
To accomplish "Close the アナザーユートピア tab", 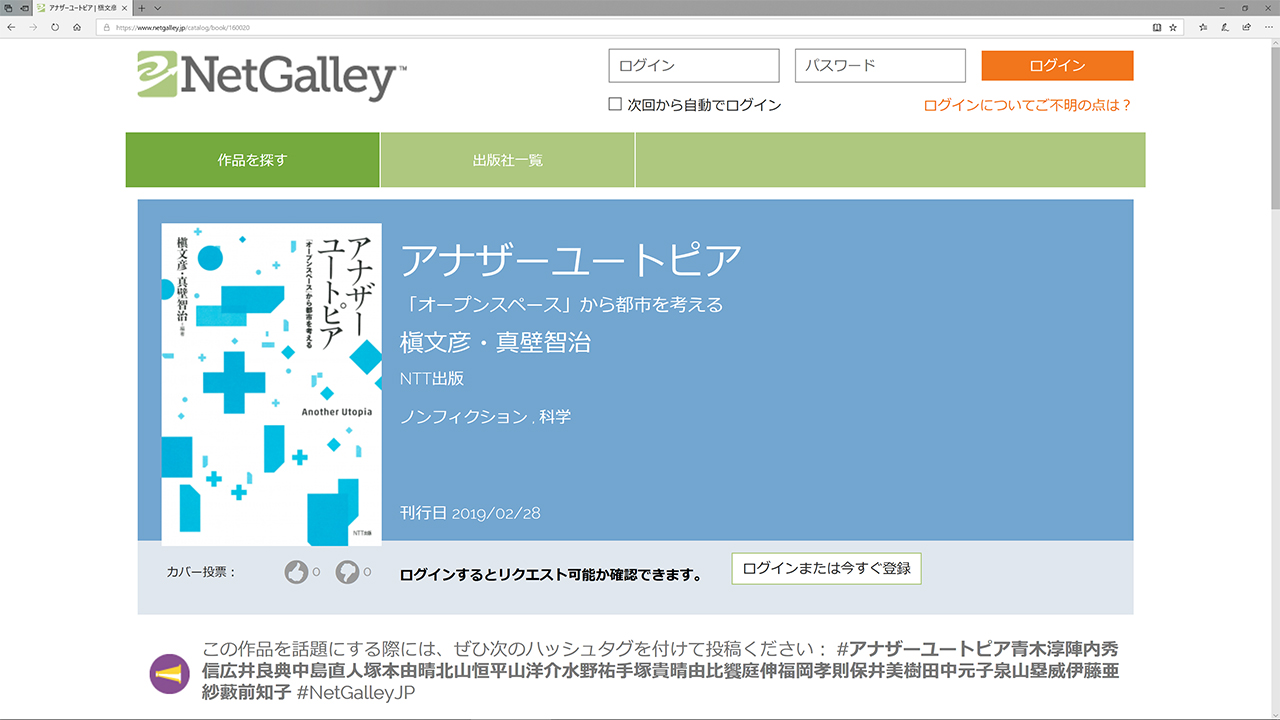I will pyautogui.click(x=125, y=7).
